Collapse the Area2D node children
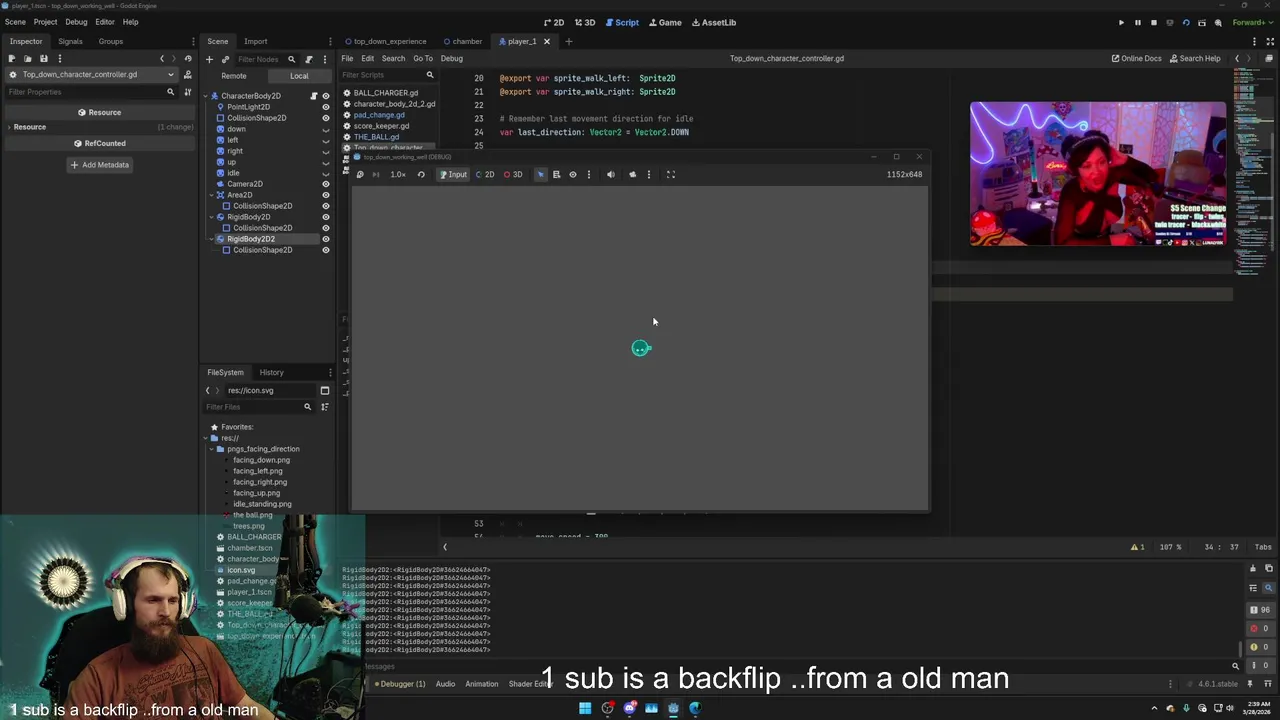The width and height of the screenshot is (1280, 720). pos(212,195)
